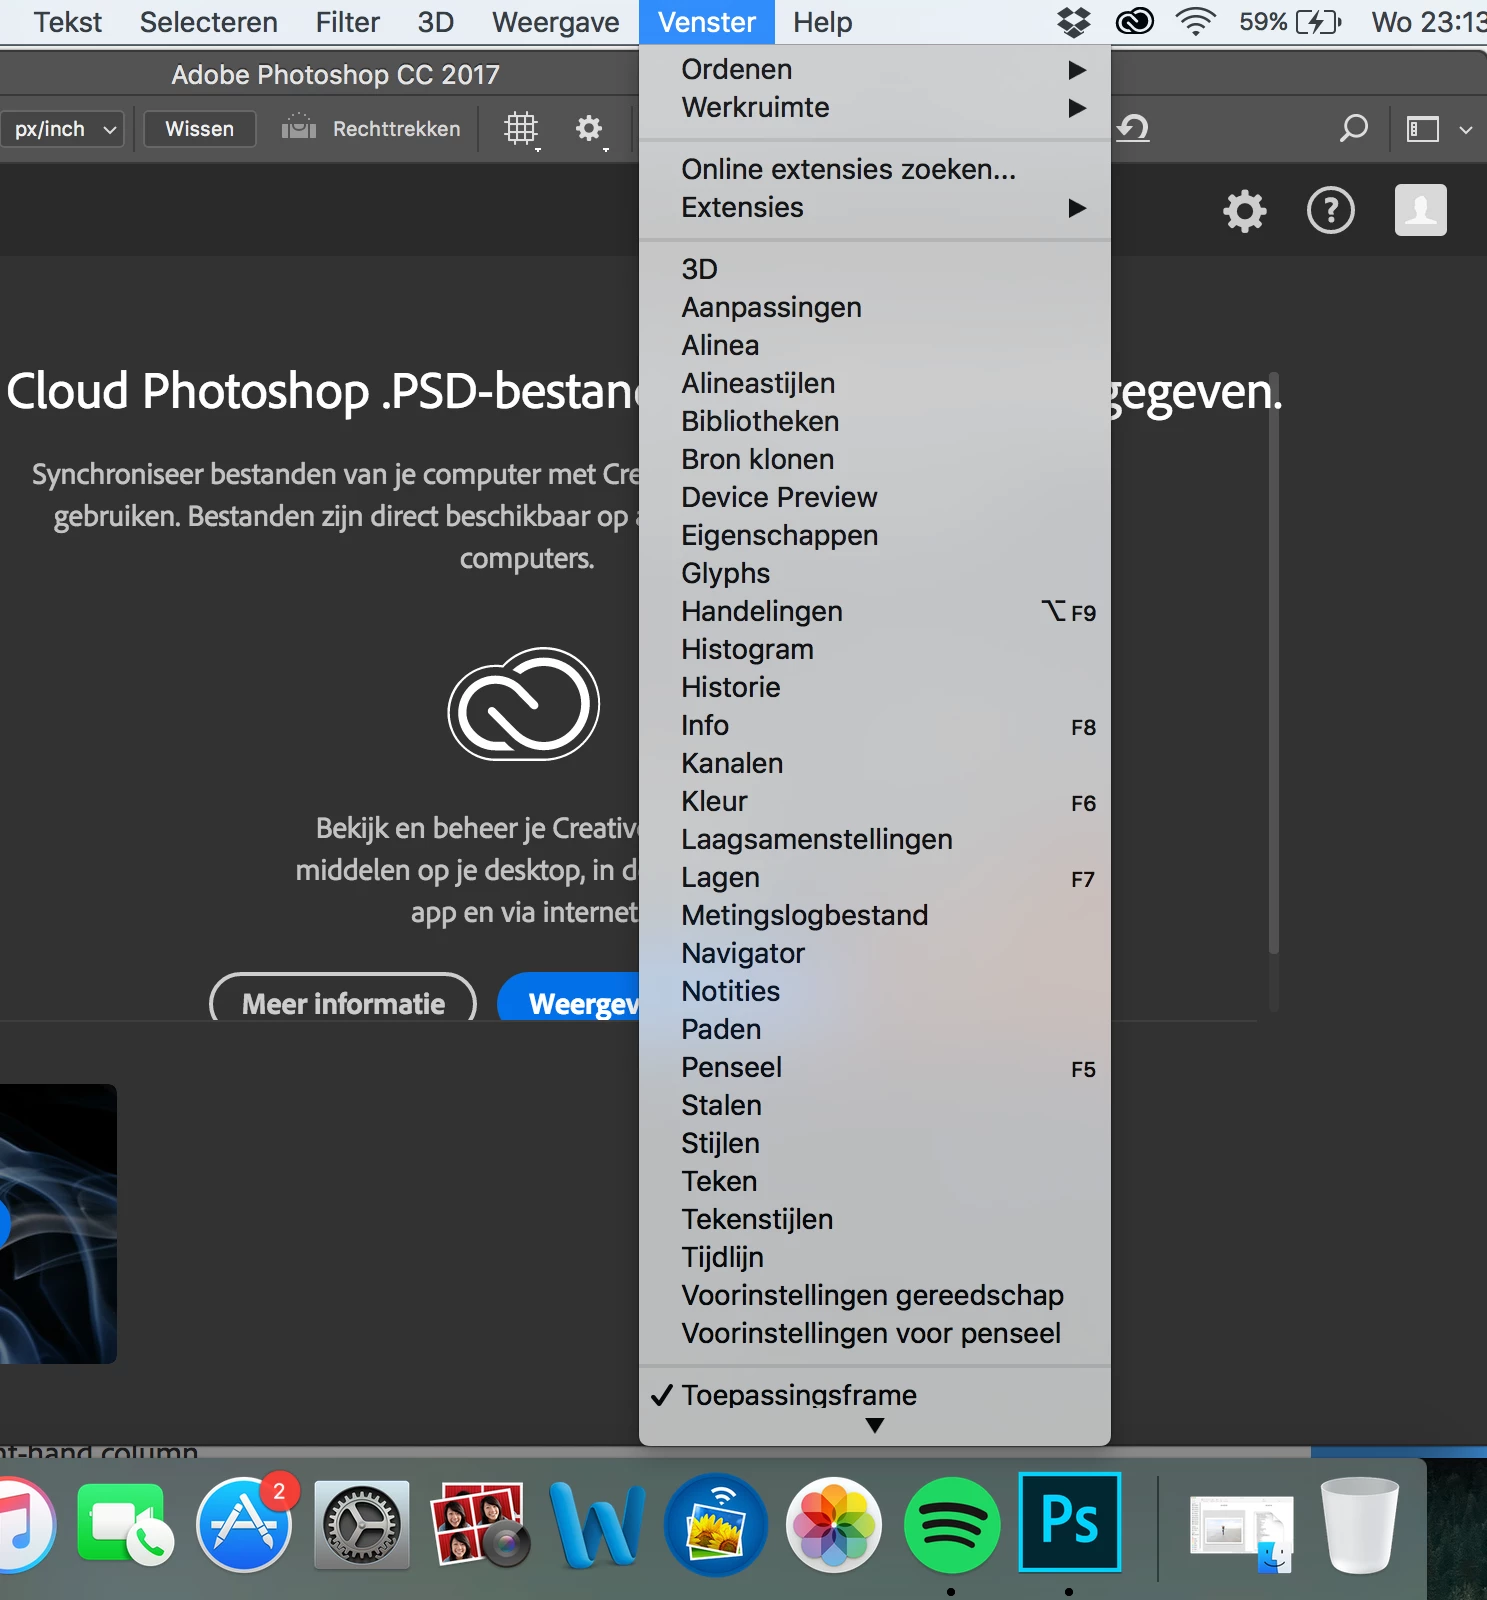Image resolution: width=1487 pixels, height=1600 pixels.
Task: Click the question mark help icon
Action: coord(1331,211)
